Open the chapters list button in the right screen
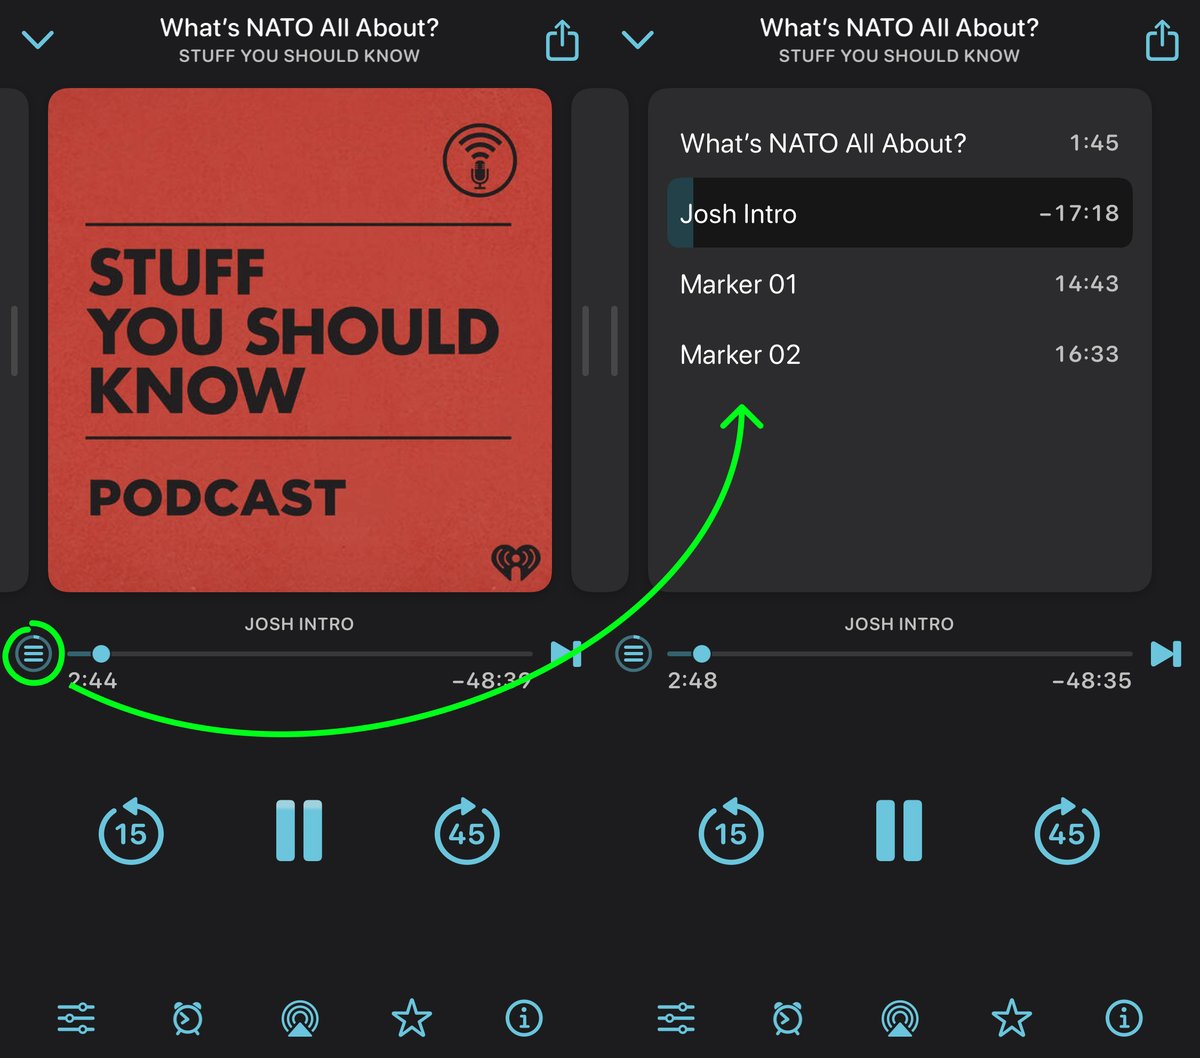Image resolution: width=1200 pixels, height=1058 pixels. (x=633, y=654)
